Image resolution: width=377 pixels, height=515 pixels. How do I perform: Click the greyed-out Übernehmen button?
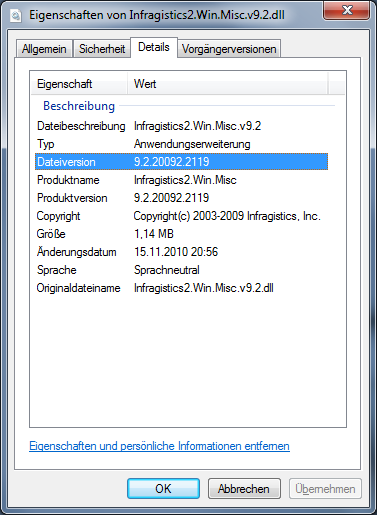(325, 489)
